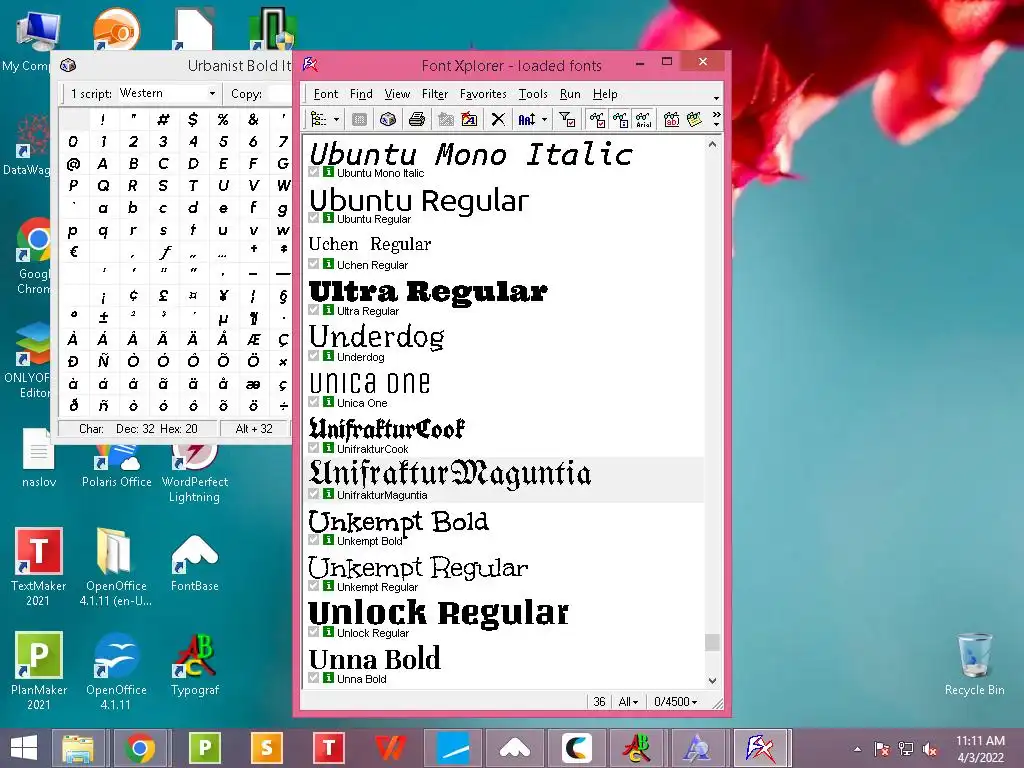Screen dimensions: 1024x768
Task: Click the '€' glyph cell in the character map
Action: [x=74, y=251]
